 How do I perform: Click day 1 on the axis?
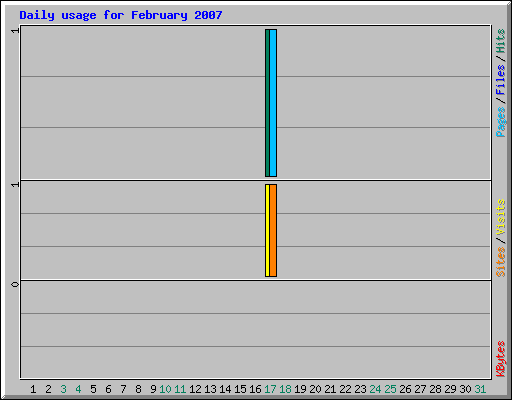coord(33,389)
